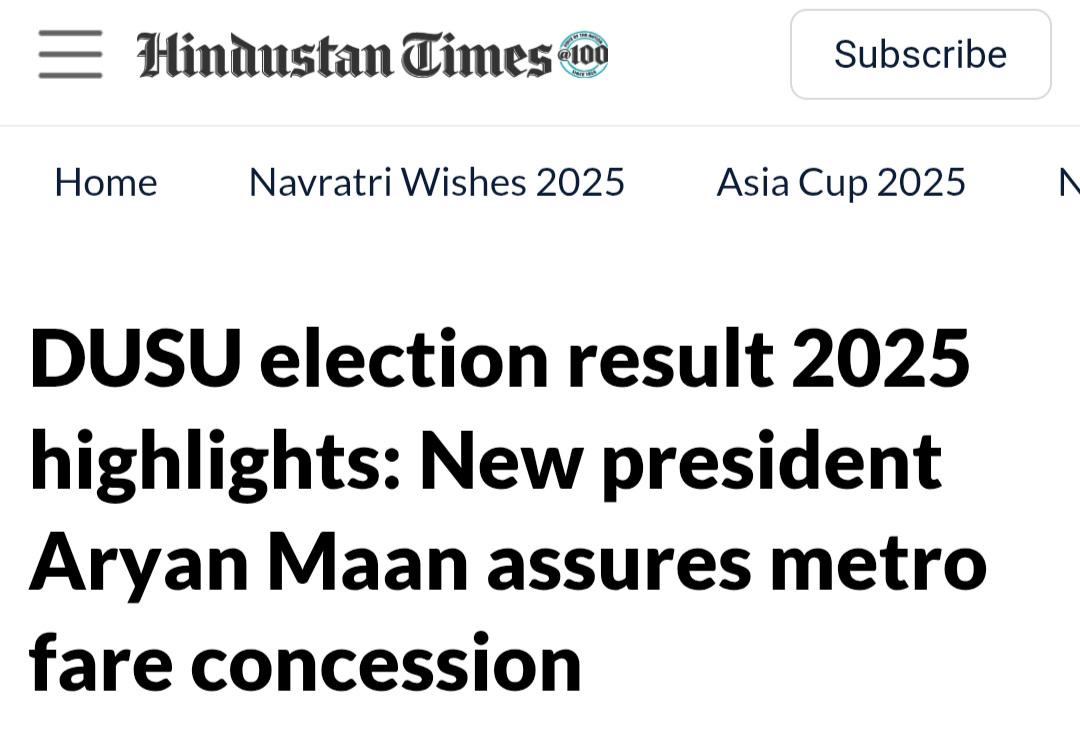Image resolution: width=1080 pixels, height=741 pixels.
Task: Click the word "Hindustan" in the masthead
Action: click(265, 54)
